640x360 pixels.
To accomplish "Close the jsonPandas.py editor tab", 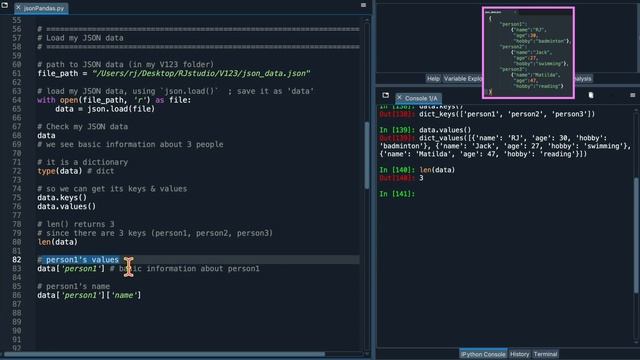I will pyautogui.click(x=18, y=8).
